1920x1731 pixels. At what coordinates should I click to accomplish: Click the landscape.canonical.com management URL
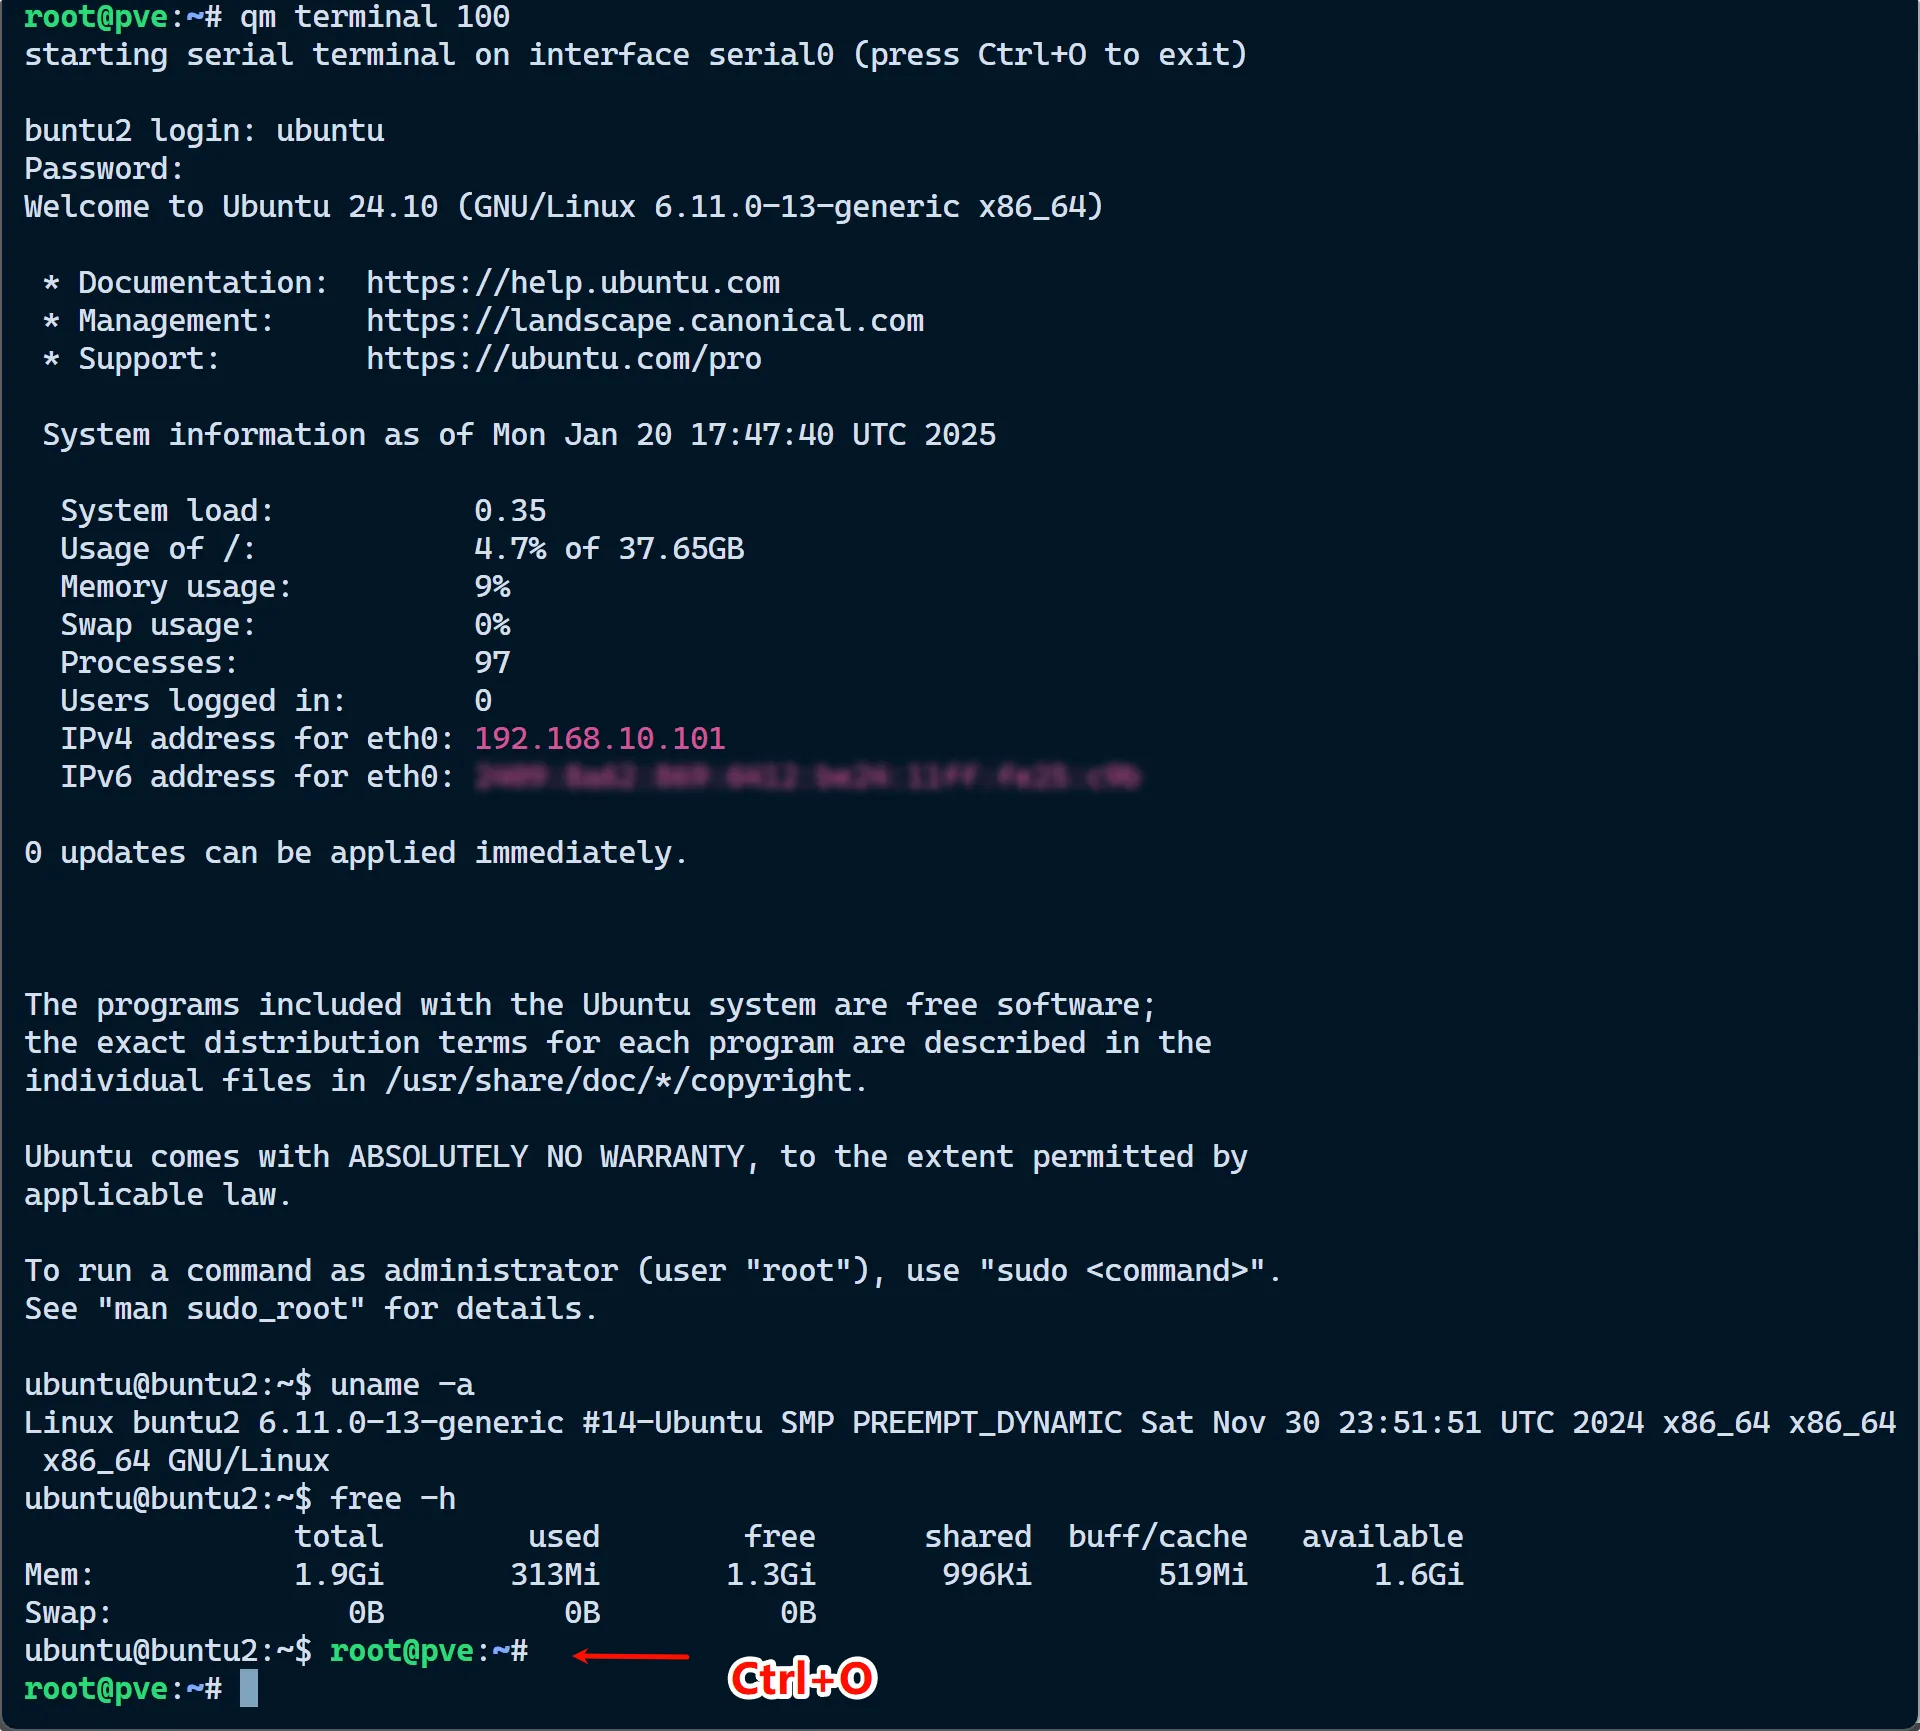pos(644,321)
